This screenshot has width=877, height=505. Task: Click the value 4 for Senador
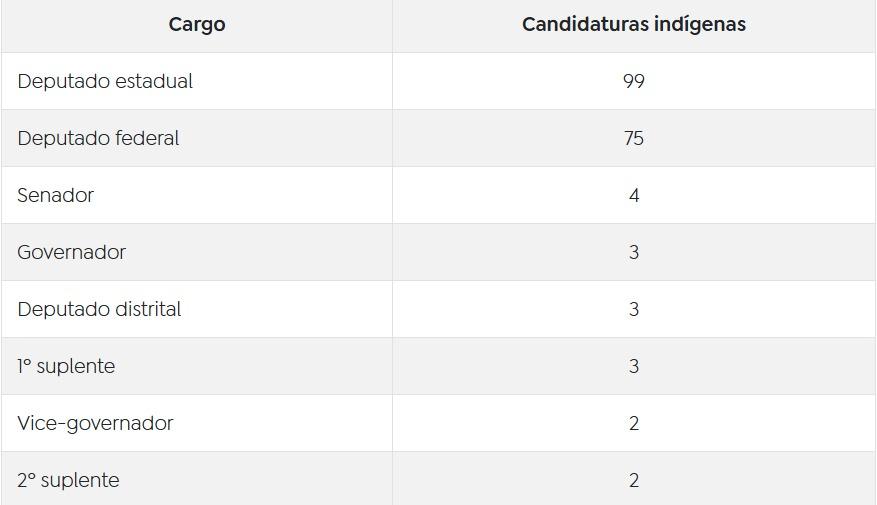[x=634, y=195]
